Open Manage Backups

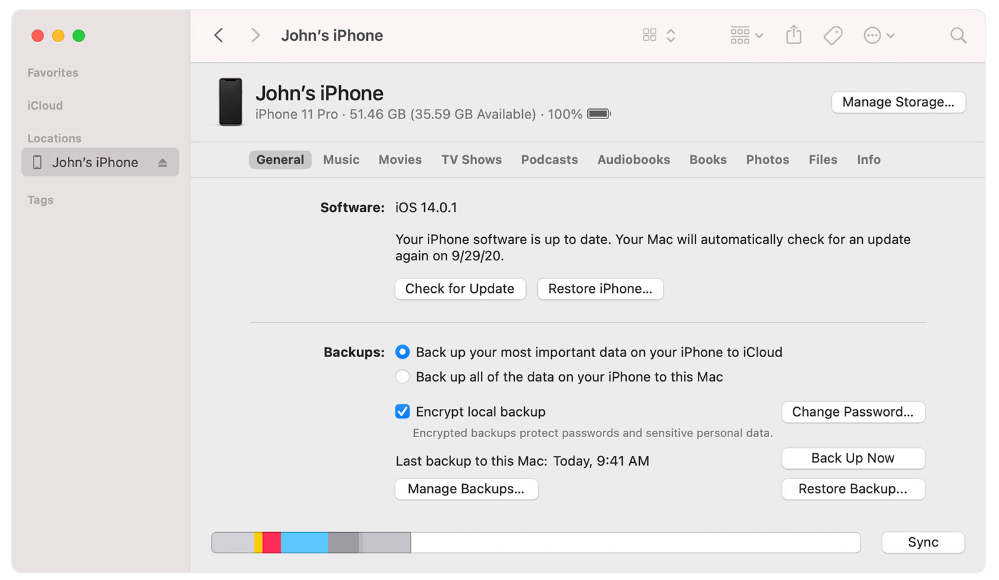coord(466,489)
